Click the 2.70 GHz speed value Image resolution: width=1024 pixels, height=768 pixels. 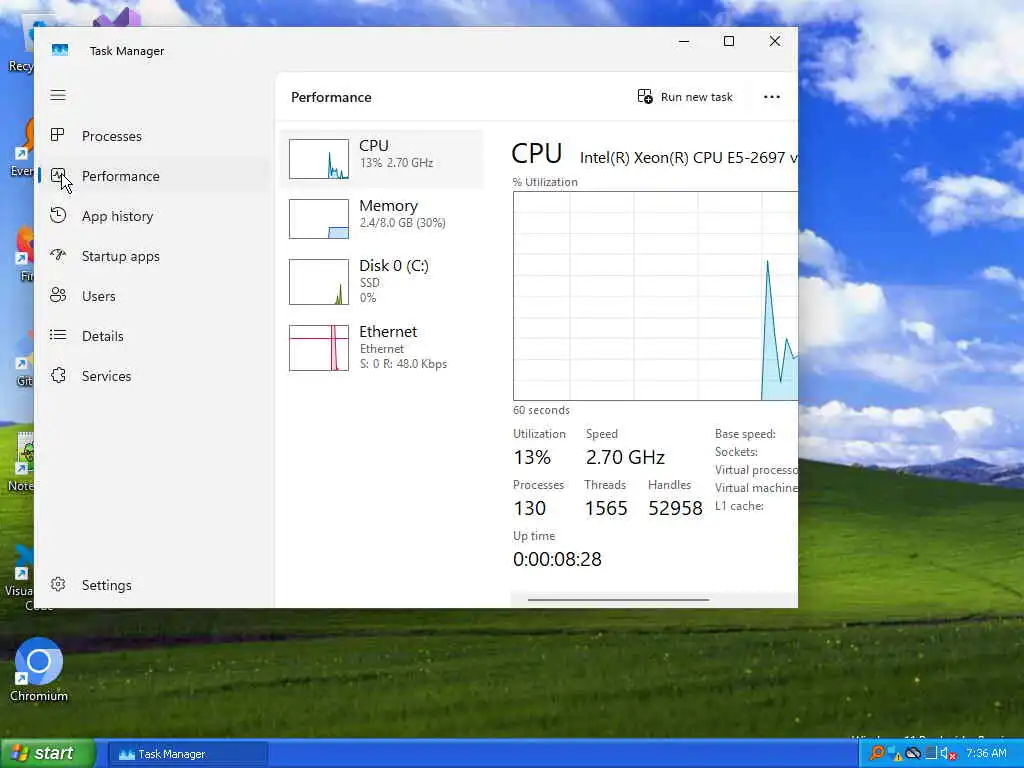pos(625,457)
